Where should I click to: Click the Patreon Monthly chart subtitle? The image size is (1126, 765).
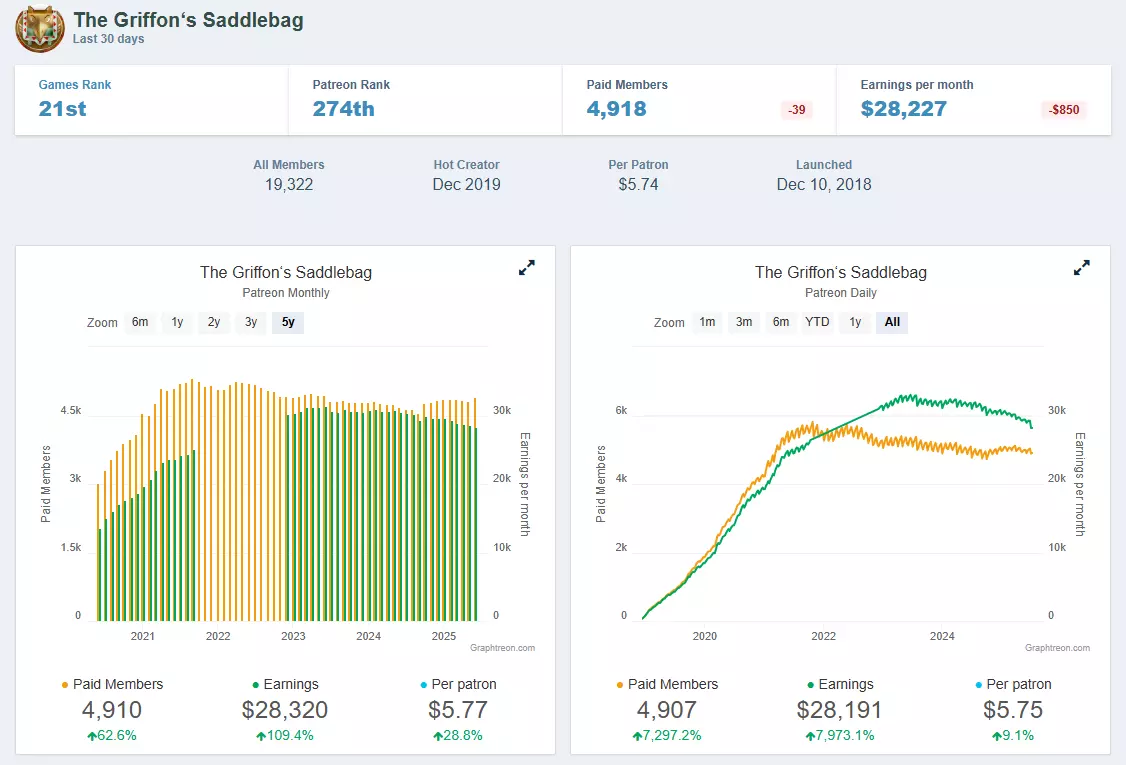pyautogui.click(x=286, y=293)
